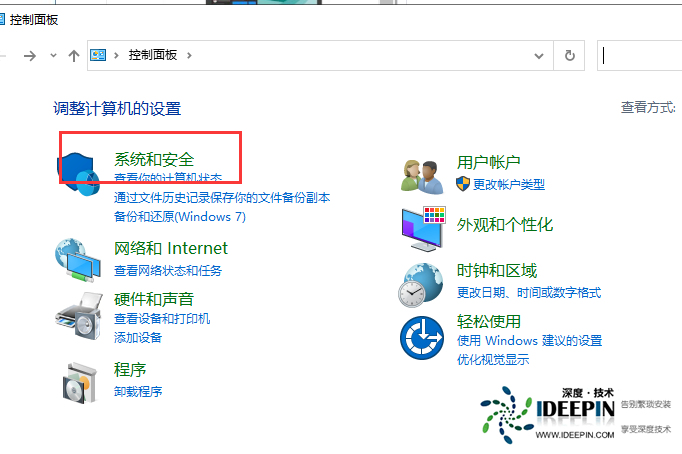The width and height of the screenshot is (682, 454).
Task: Open 外观和个性化 category
Action: [x=505, y=224]
